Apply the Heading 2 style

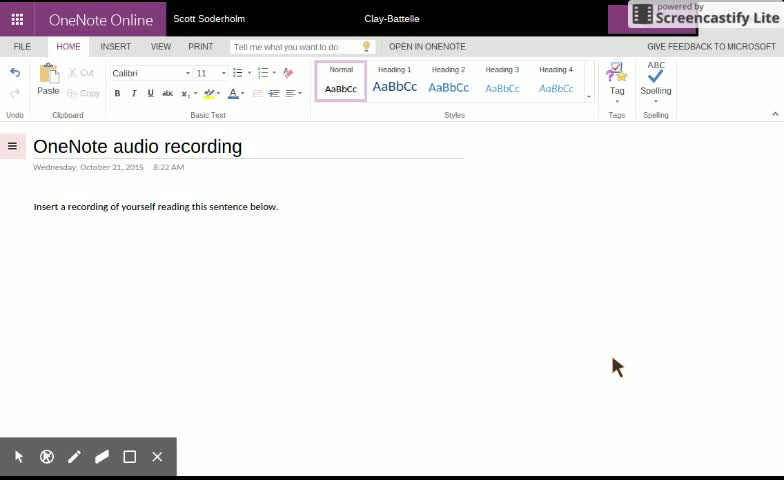448,81
